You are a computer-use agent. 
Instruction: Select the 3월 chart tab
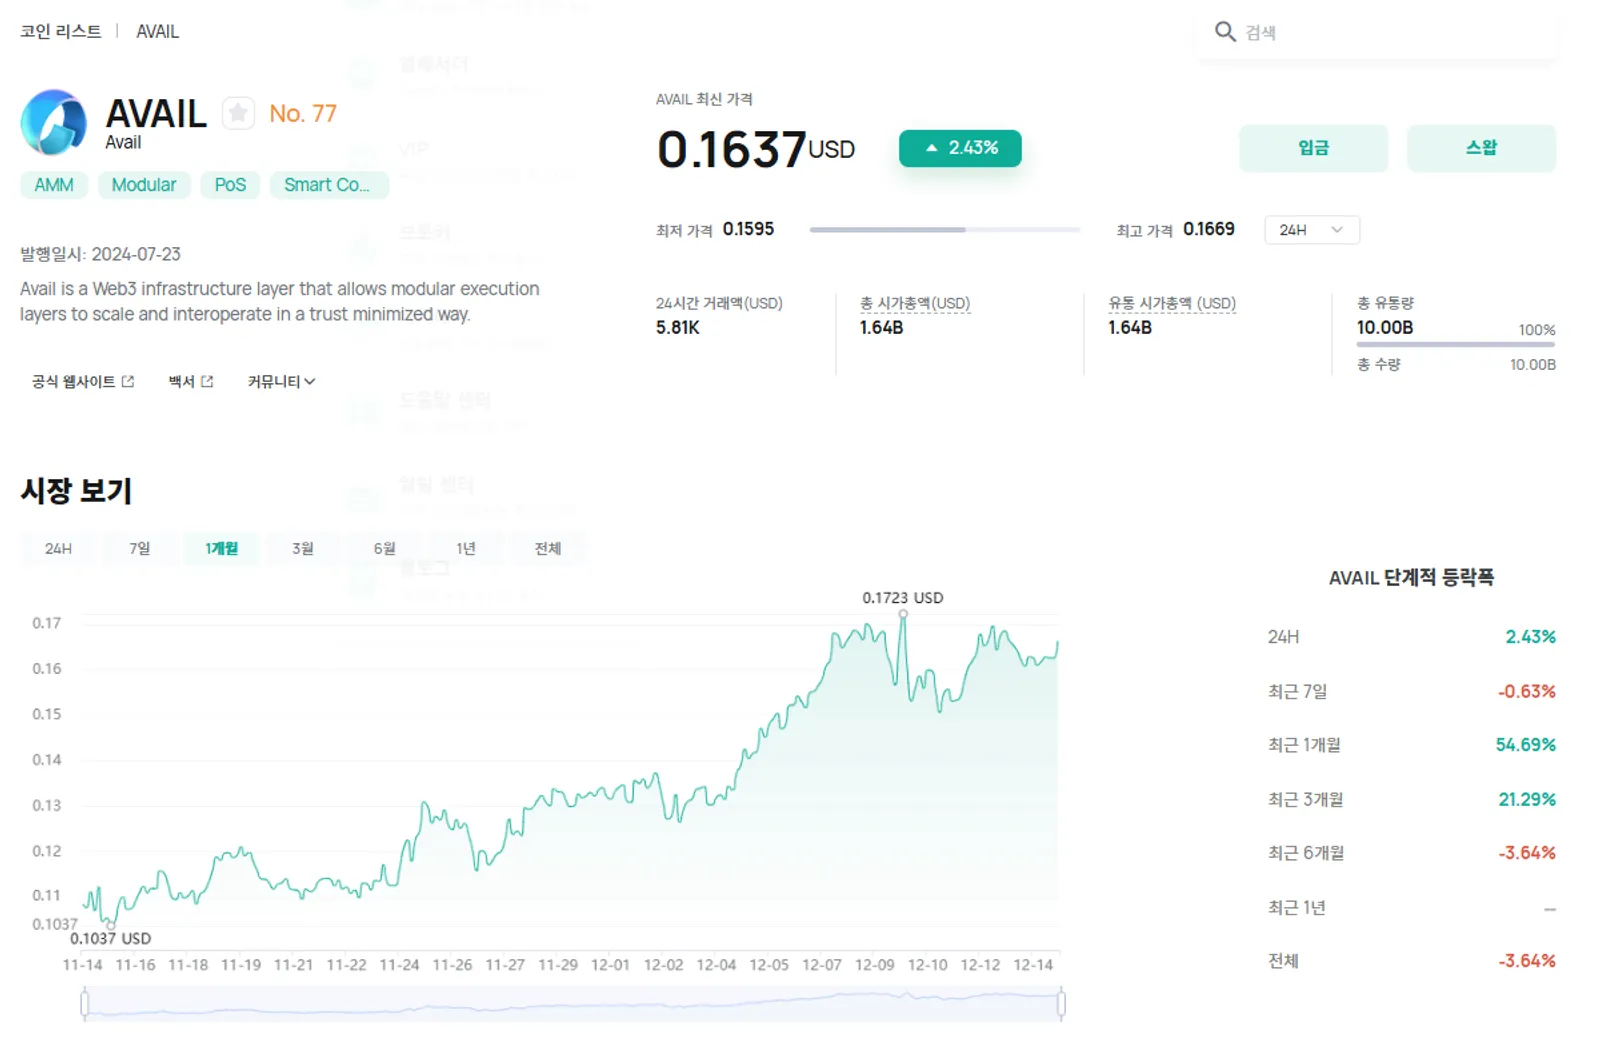point(303,548)
